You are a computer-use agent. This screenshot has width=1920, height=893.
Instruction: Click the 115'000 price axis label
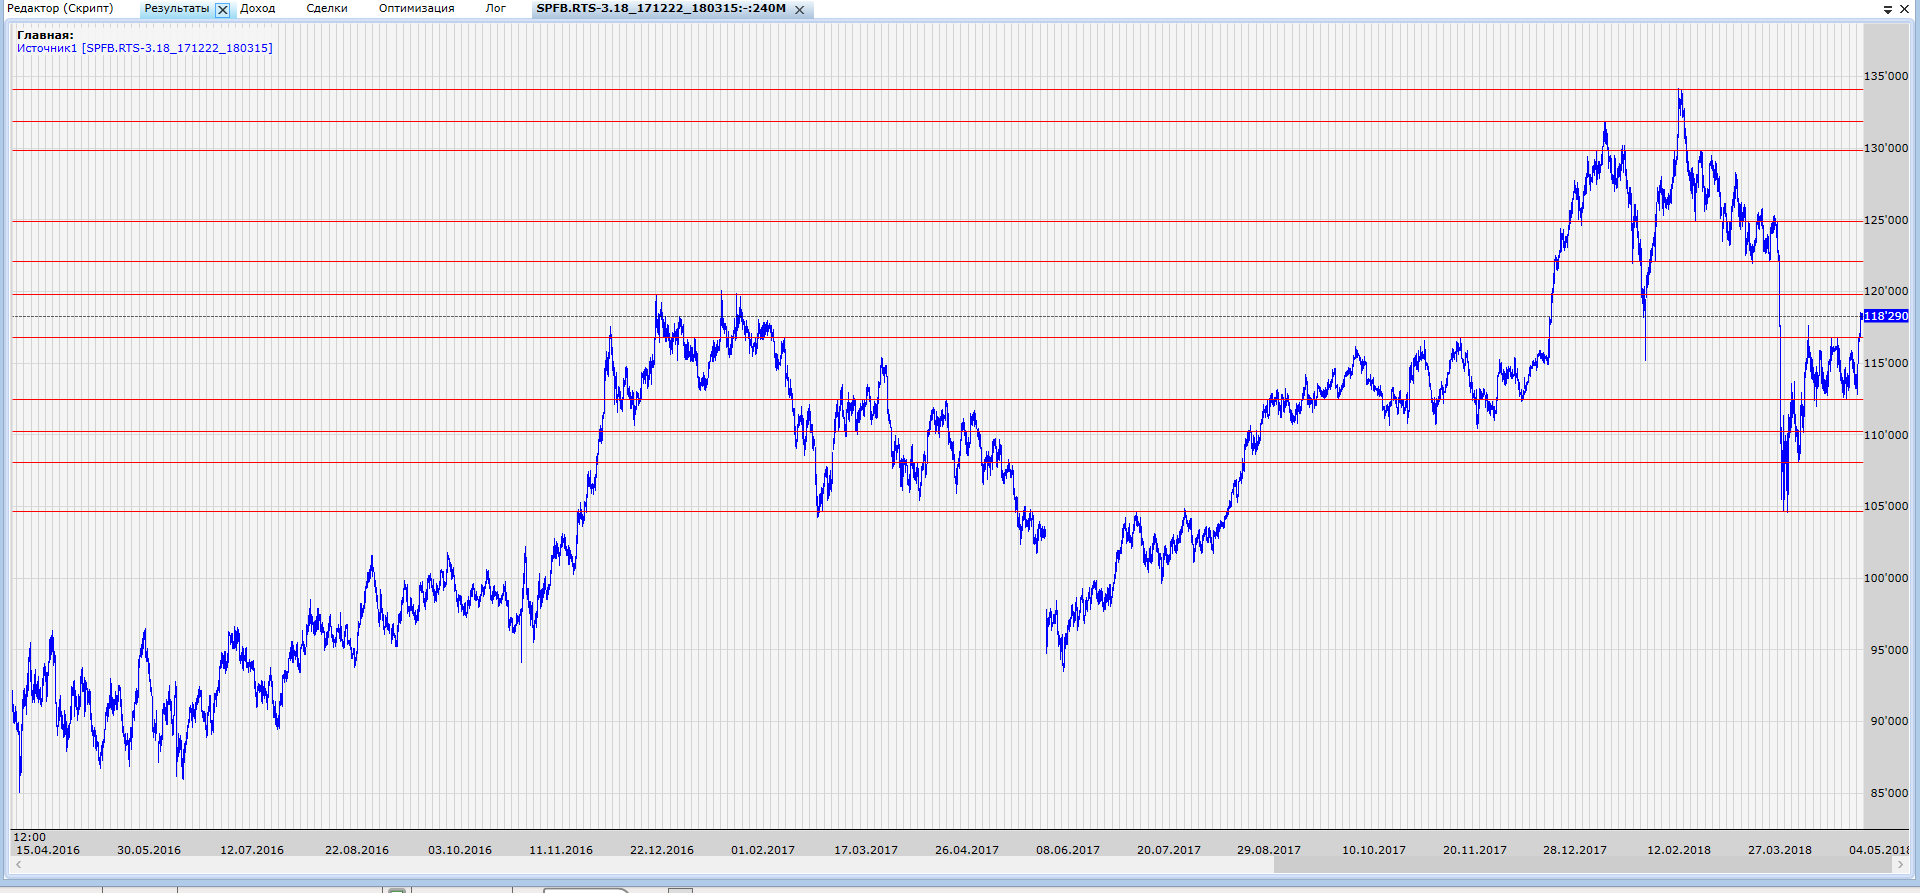[1886, 363]
